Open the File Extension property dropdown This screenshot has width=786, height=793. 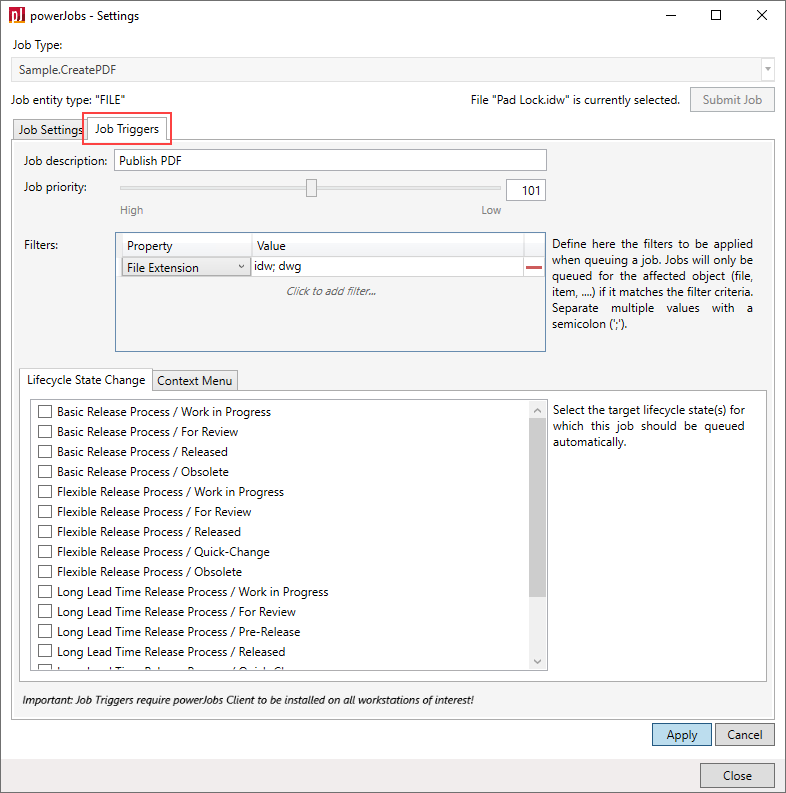click(186, 267)
